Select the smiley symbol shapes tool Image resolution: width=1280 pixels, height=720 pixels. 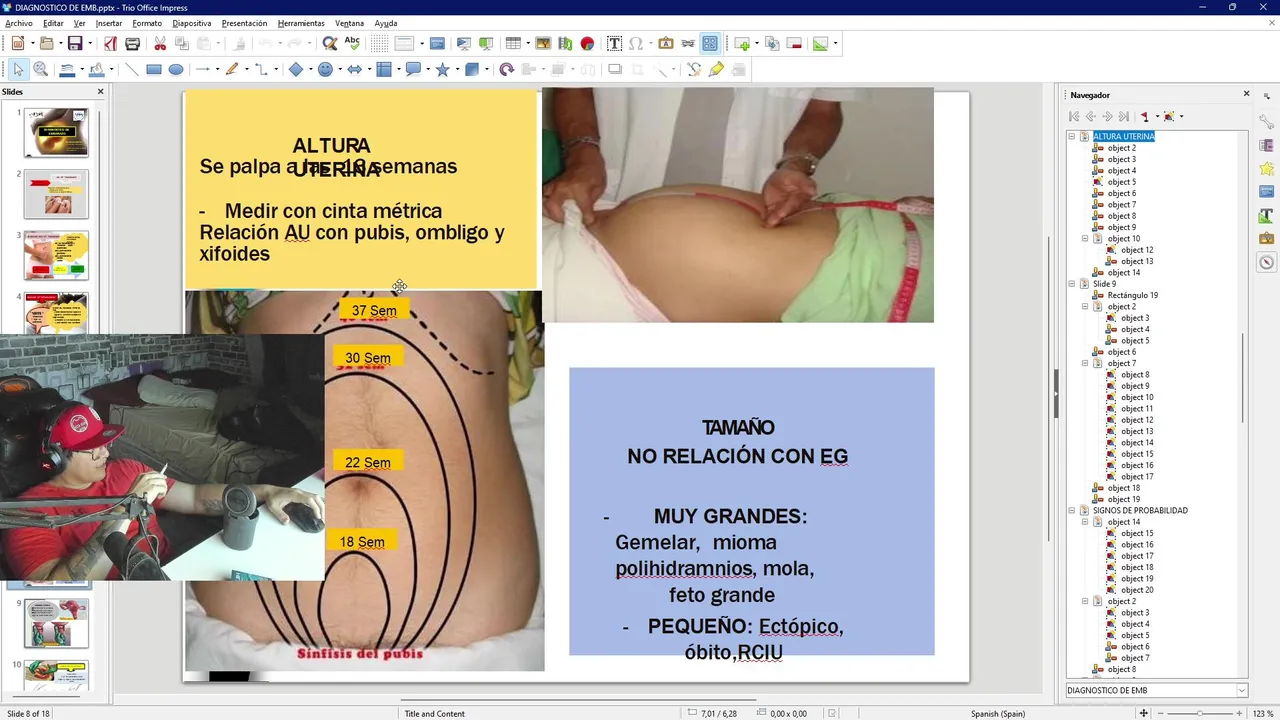325,69
